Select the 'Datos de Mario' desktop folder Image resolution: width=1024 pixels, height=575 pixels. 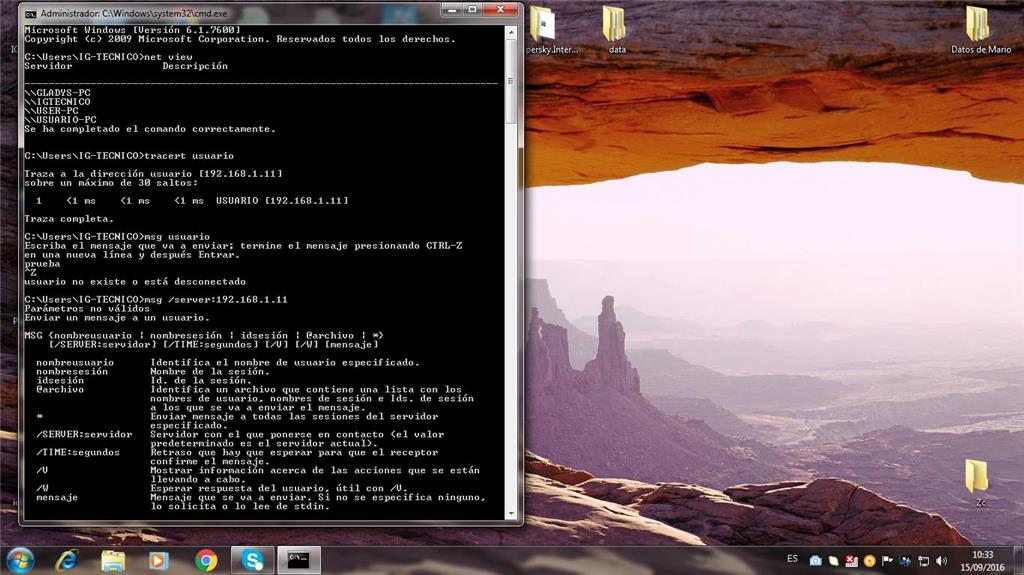coord(980,29)
